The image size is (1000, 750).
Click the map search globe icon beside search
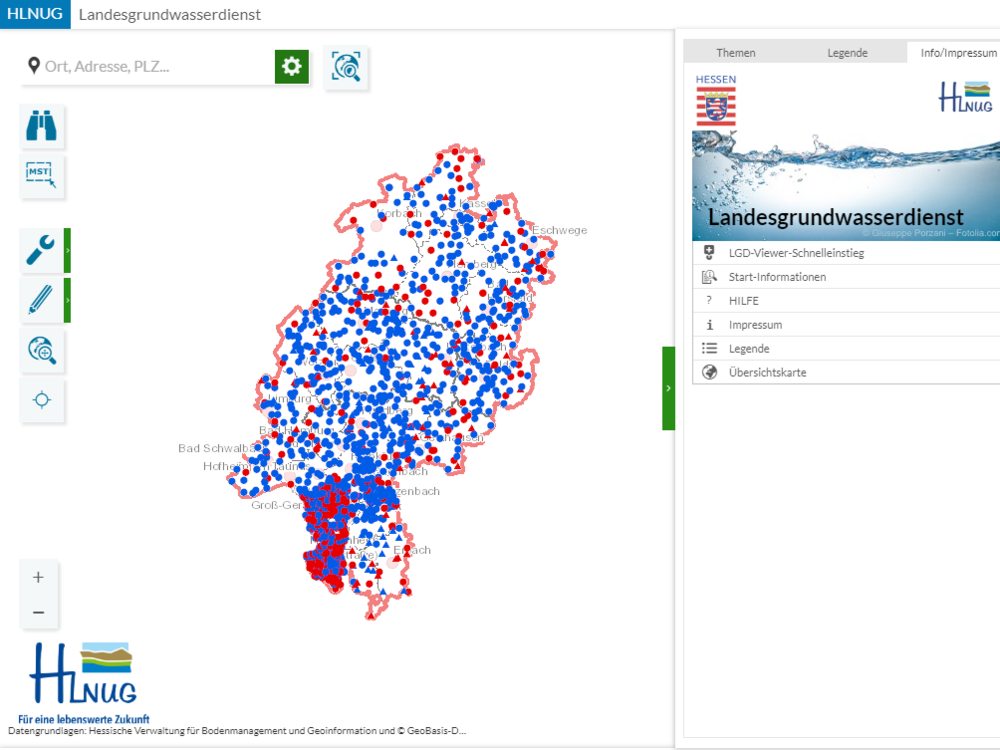click(x=347, y=68)
